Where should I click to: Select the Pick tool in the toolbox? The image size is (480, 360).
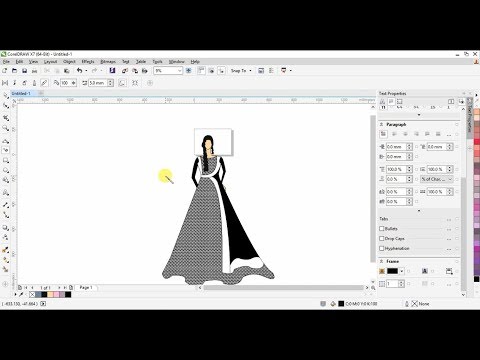click(6, 96)
